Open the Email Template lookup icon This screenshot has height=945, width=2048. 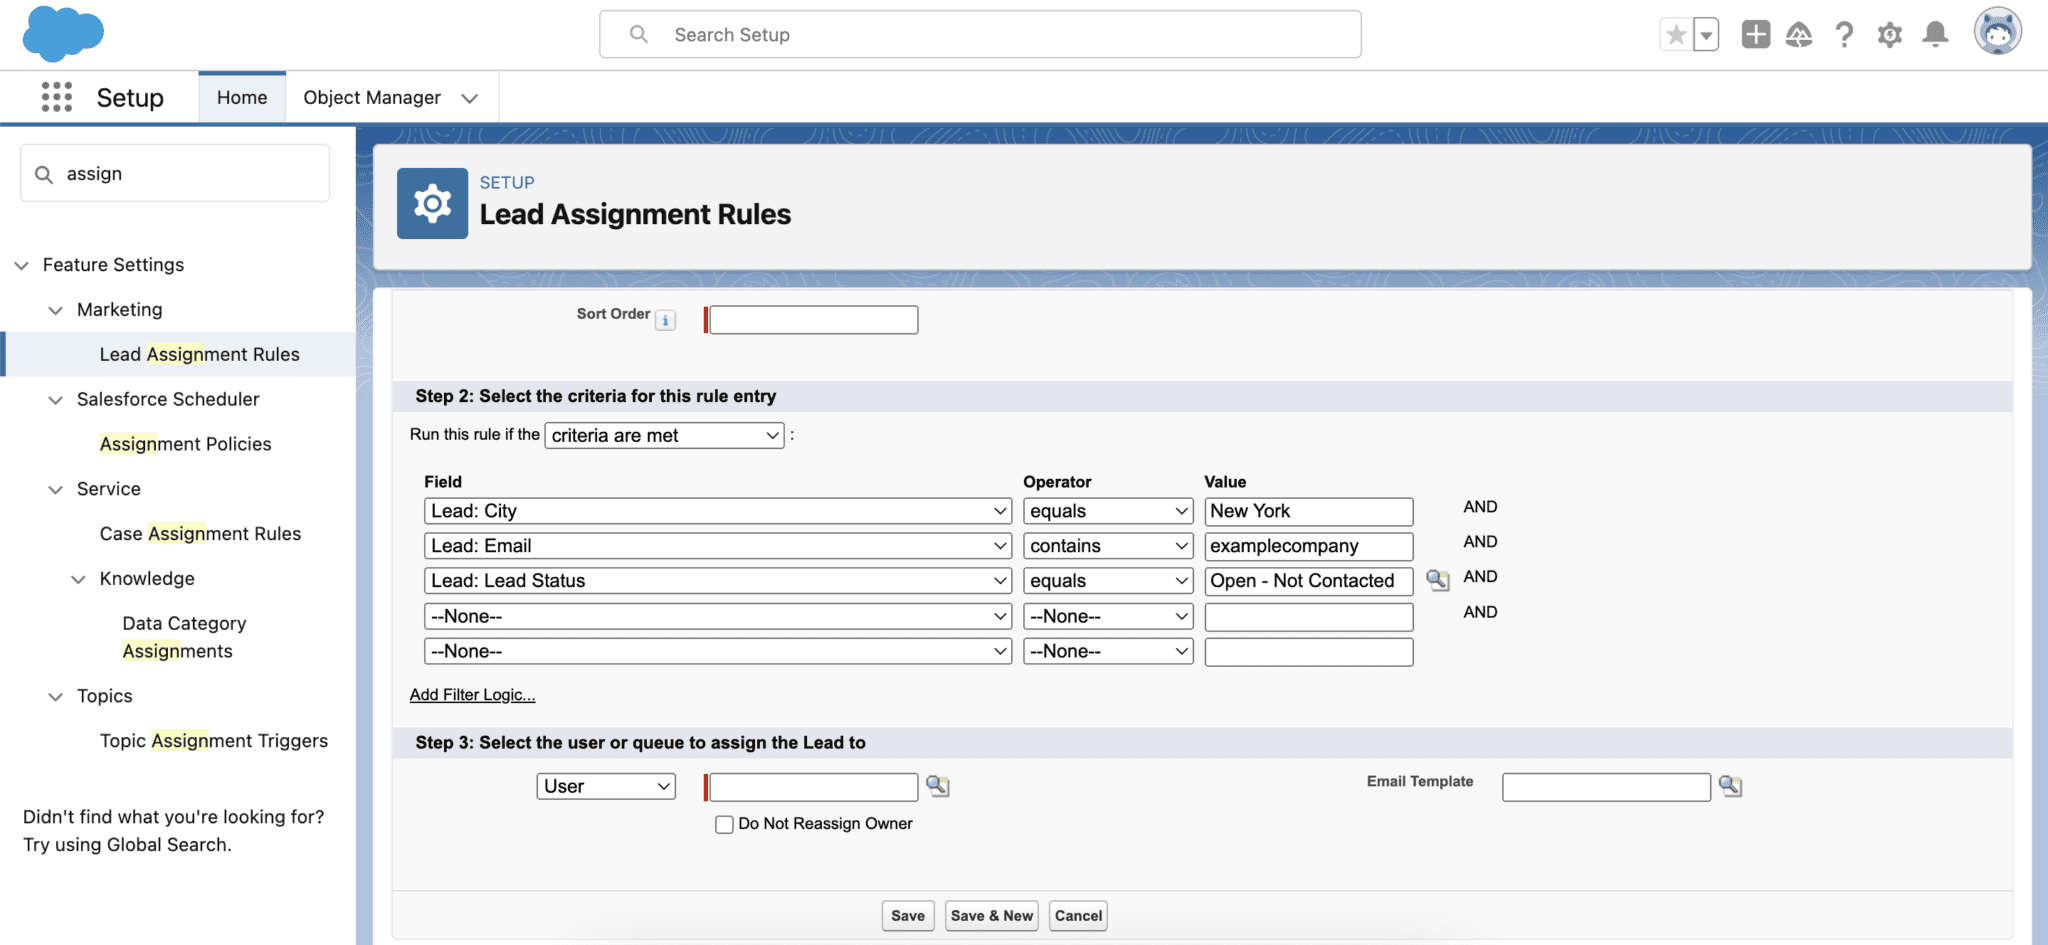pos(1731,787)
